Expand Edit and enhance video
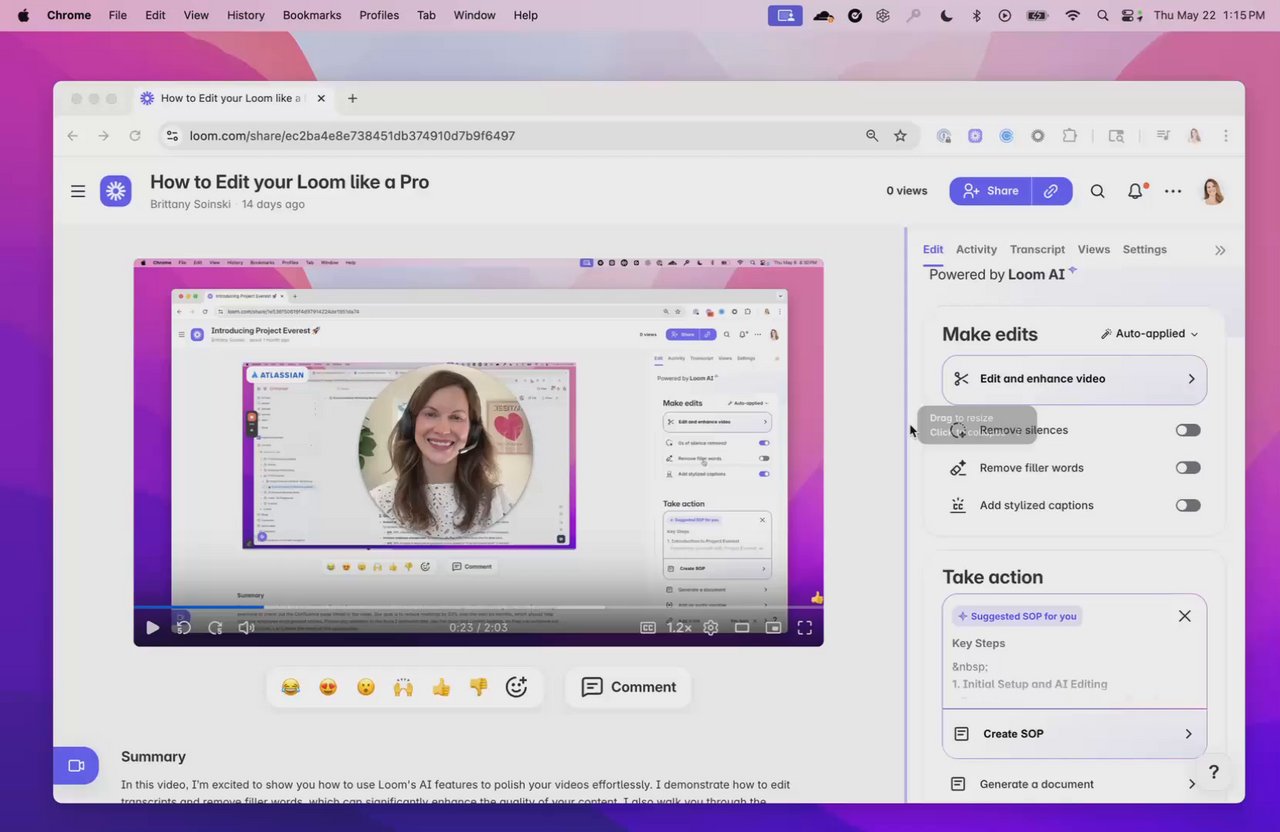Image resolution: width=1280 pixels, height=832 pixels. pos(1074,379)
